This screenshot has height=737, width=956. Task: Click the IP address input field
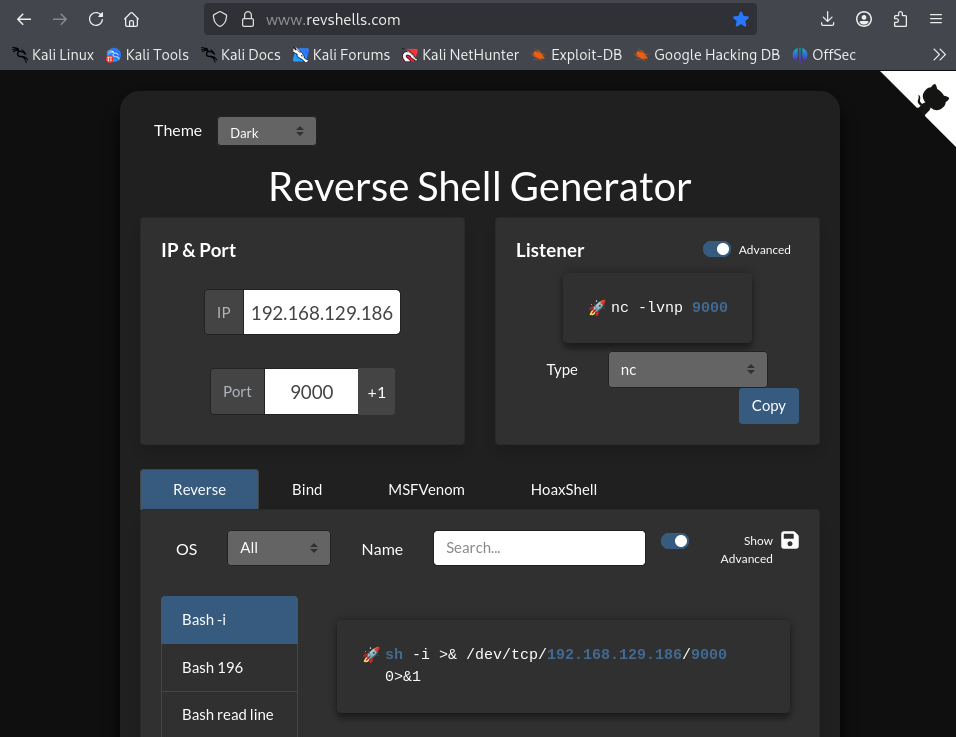(x=322, y=312)
